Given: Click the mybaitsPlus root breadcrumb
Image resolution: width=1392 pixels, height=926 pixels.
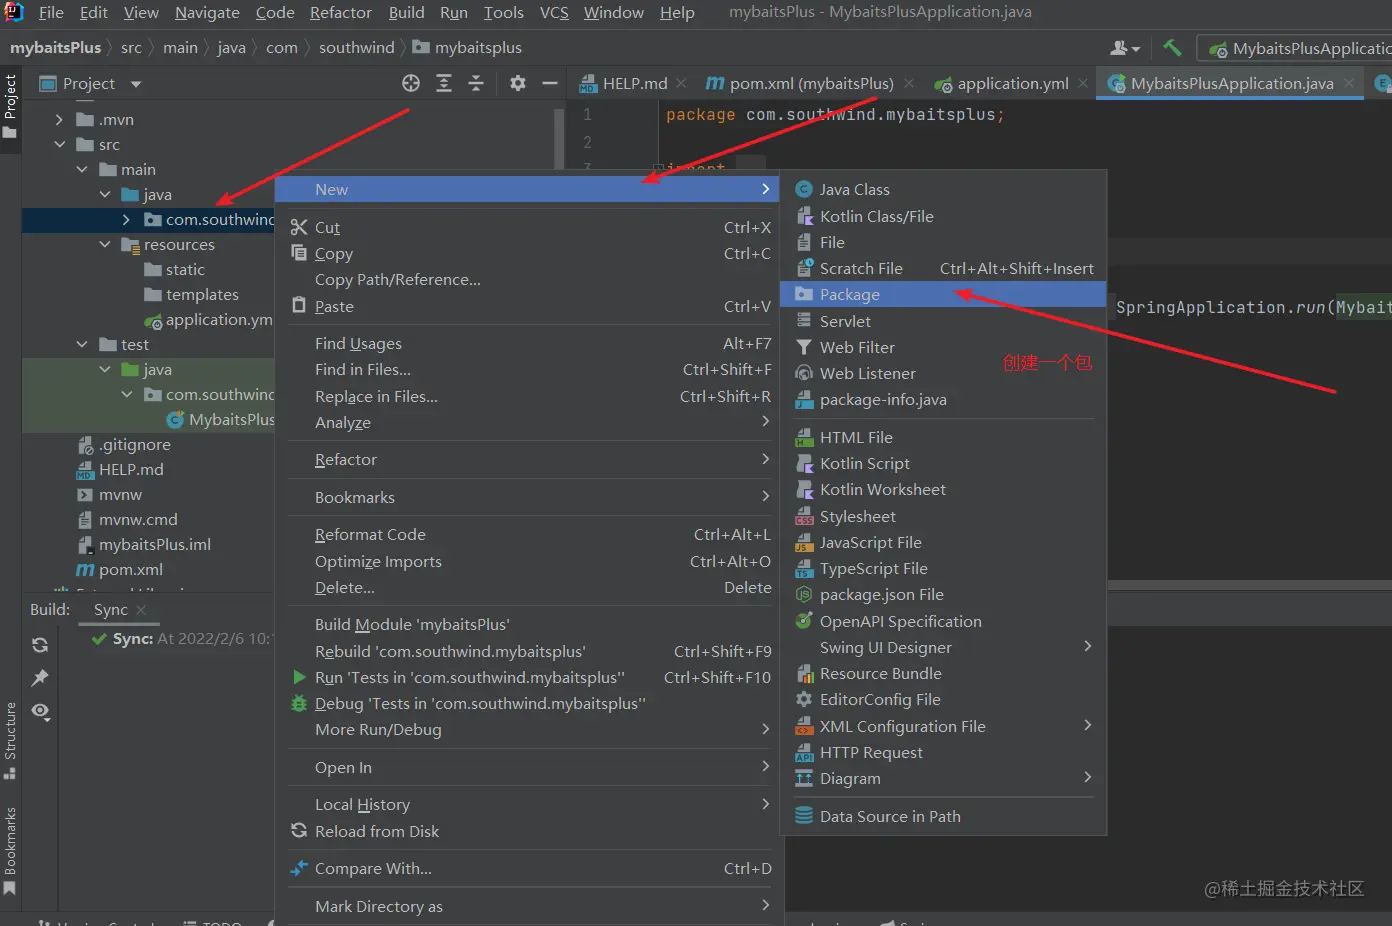Looking at the screenshot, I should click(55, 48).
